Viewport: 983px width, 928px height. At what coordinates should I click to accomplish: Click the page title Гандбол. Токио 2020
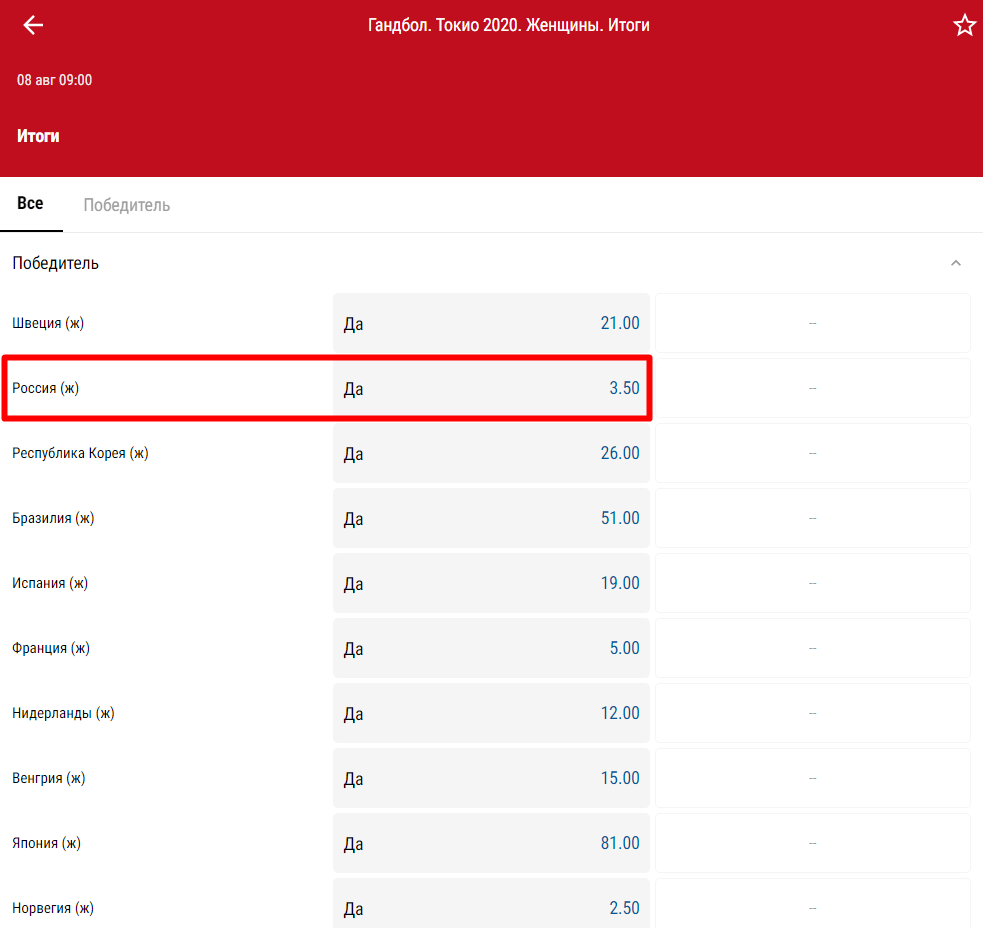(x=508, y=25)
